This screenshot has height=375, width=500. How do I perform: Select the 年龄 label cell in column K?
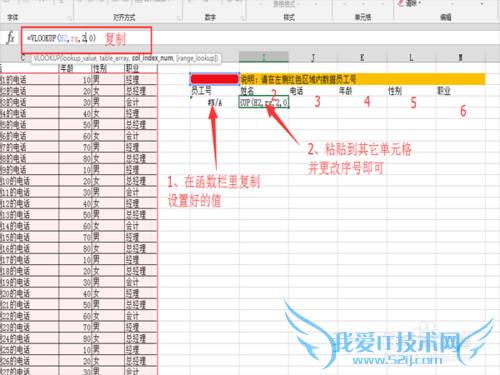coord(362,90)
